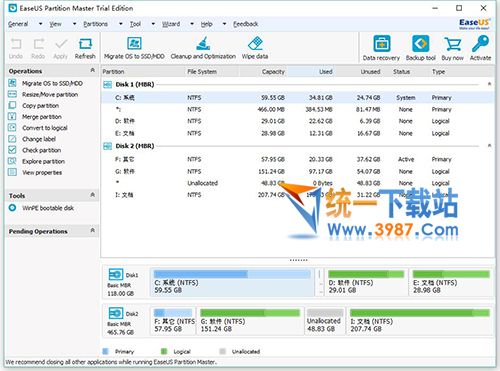Collapse the Tools panel section
Viewport: 500px width, 371px height.
[x=93, y=195]
